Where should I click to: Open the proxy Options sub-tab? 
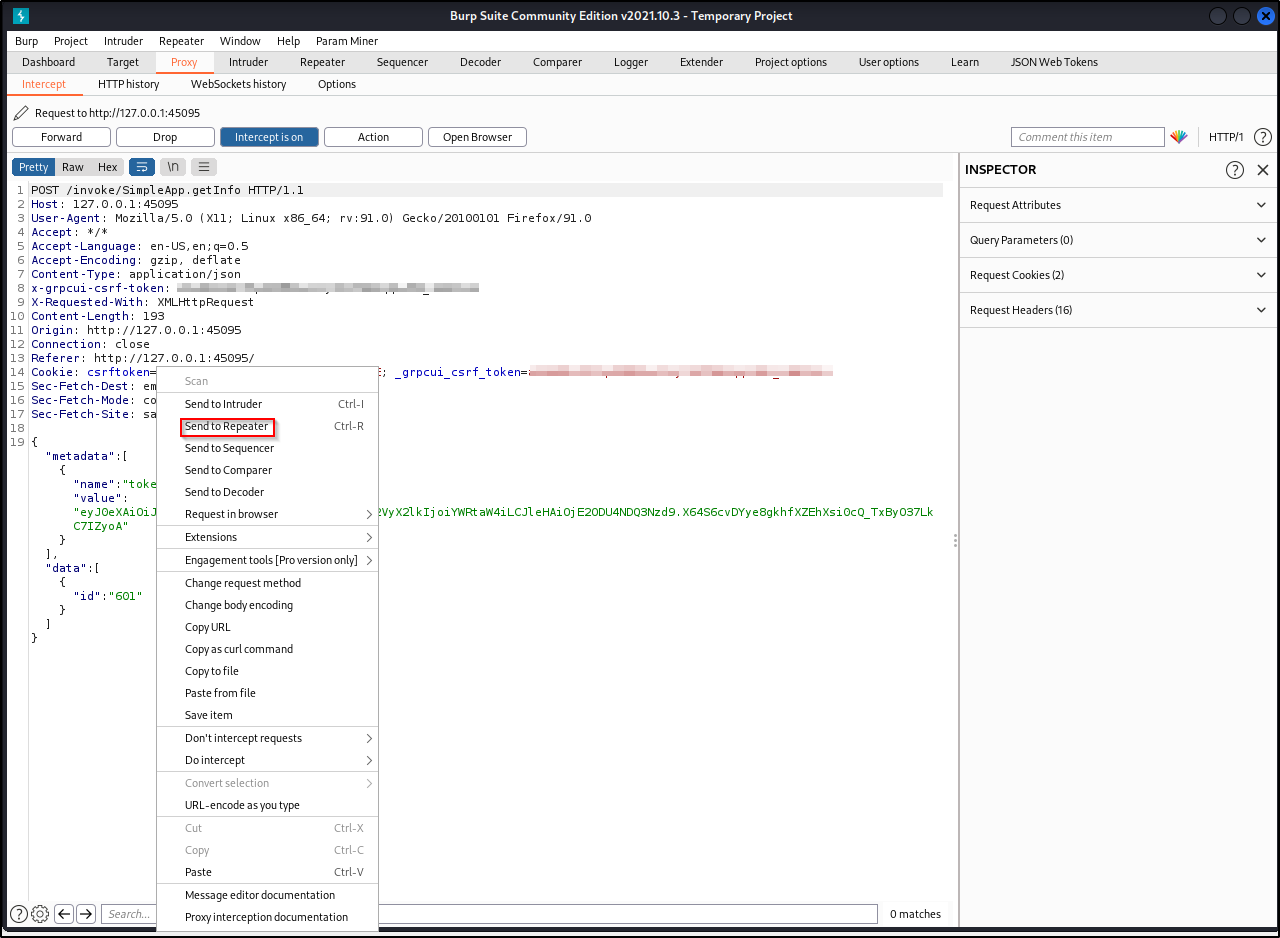point(337,84)
